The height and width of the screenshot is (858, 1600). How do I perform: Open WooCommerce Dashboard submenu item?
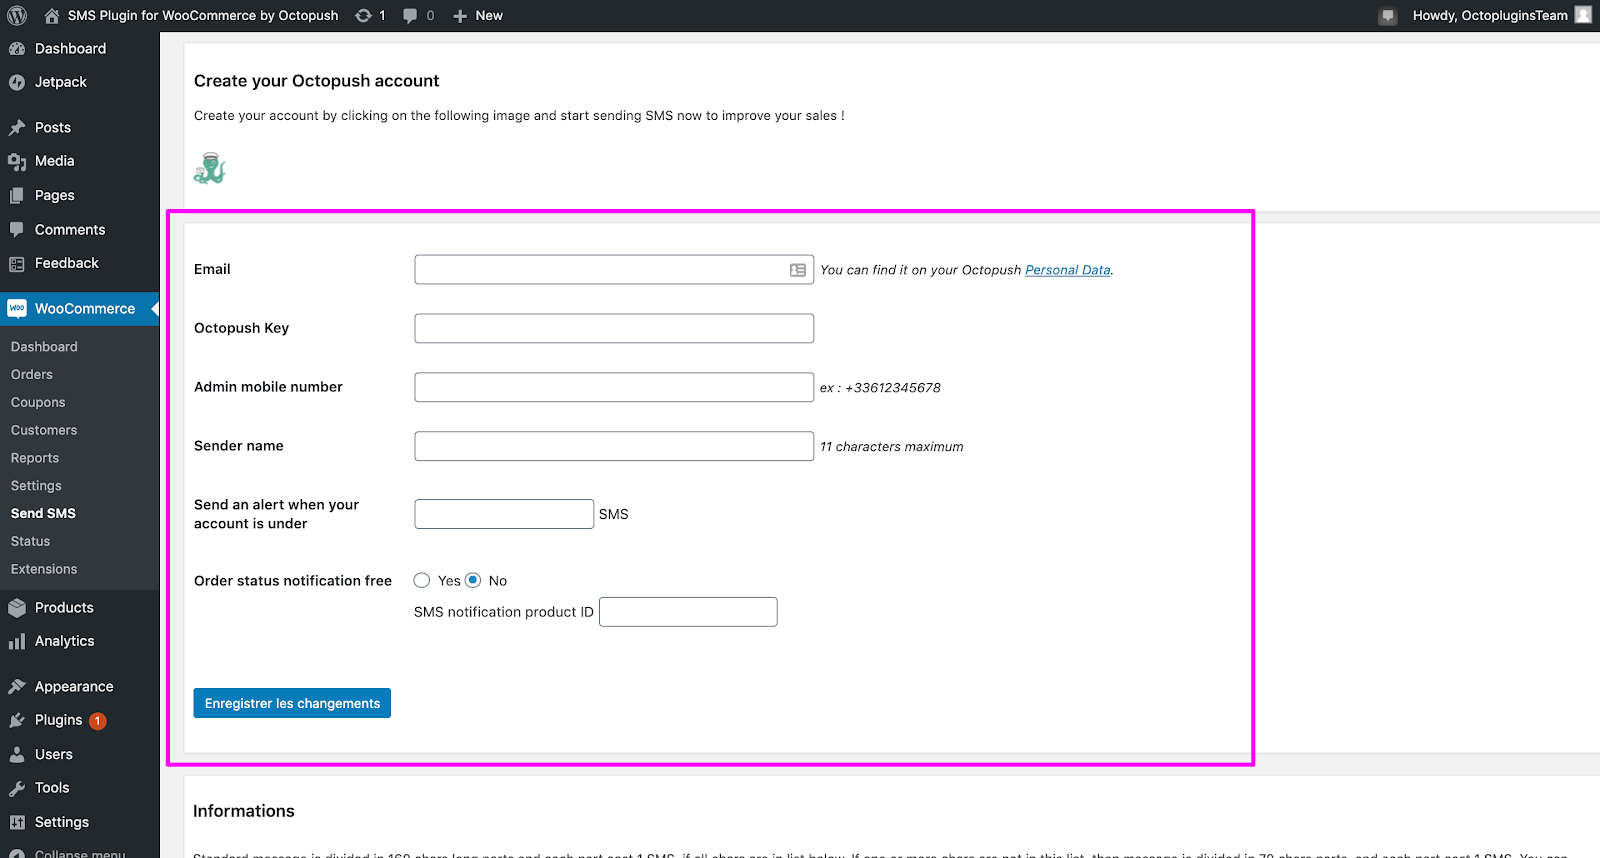(44, 346)
